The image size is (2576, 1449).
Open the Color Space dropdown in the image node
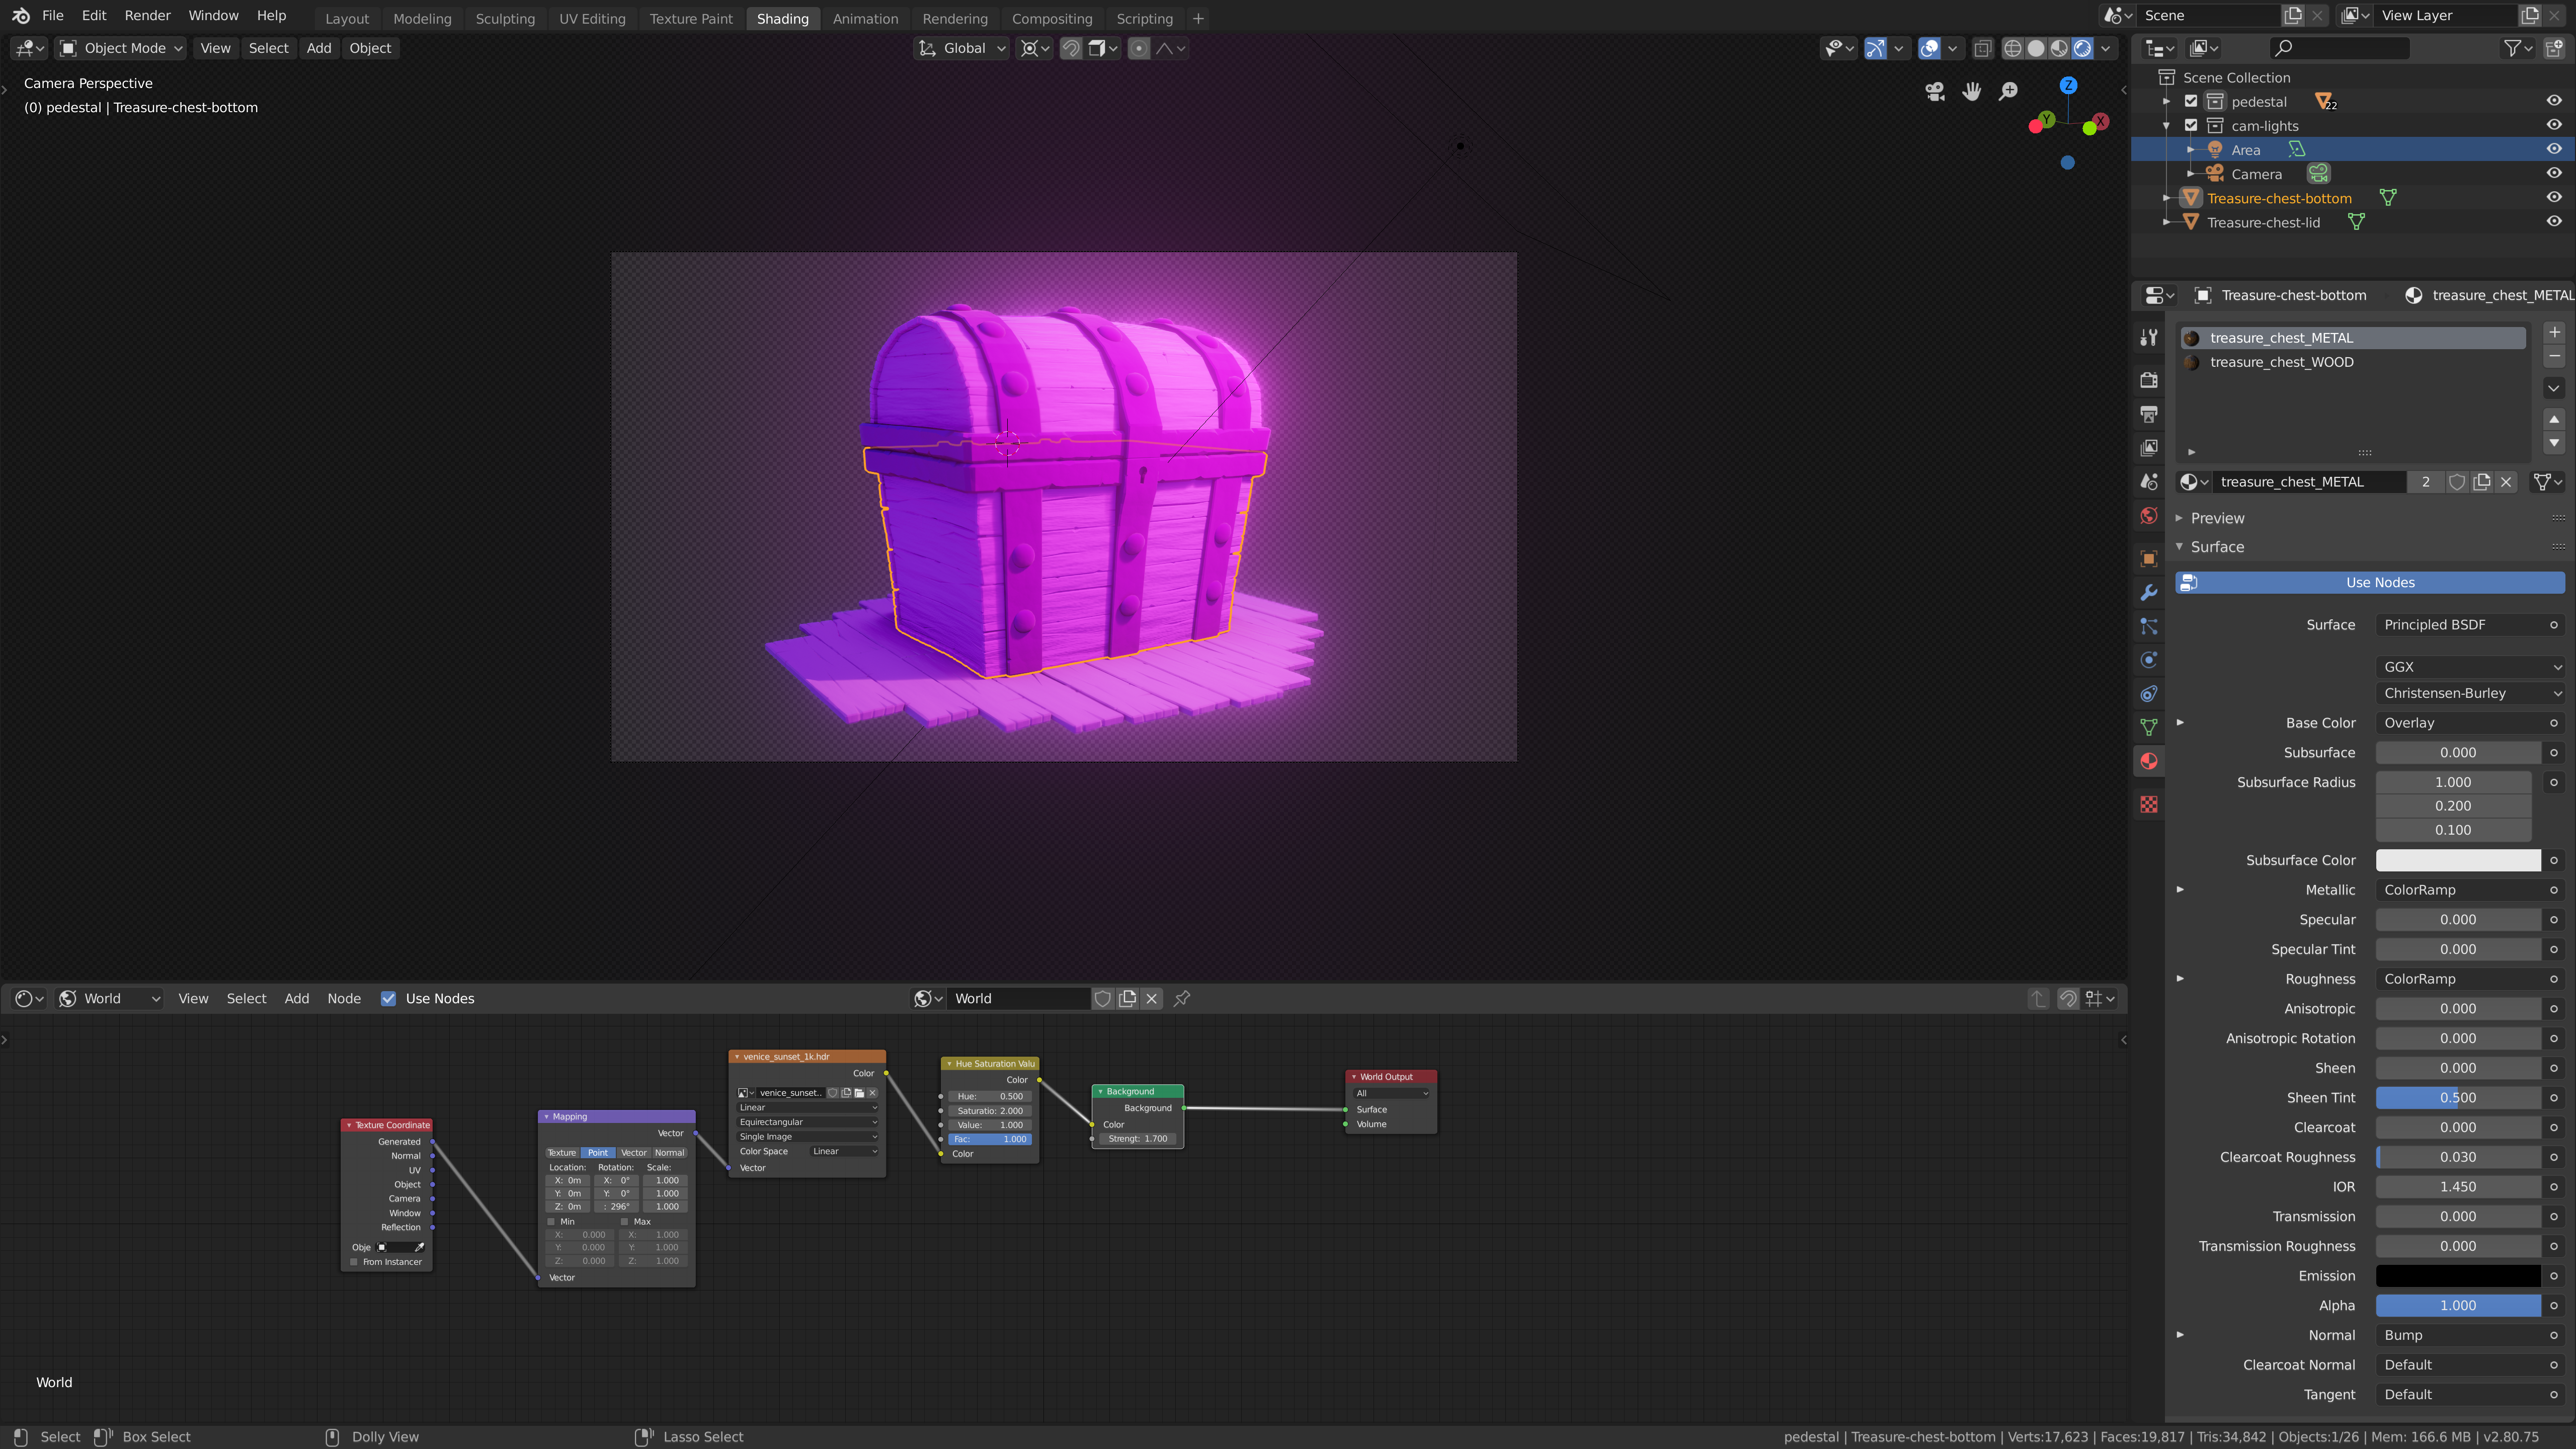843,1151
